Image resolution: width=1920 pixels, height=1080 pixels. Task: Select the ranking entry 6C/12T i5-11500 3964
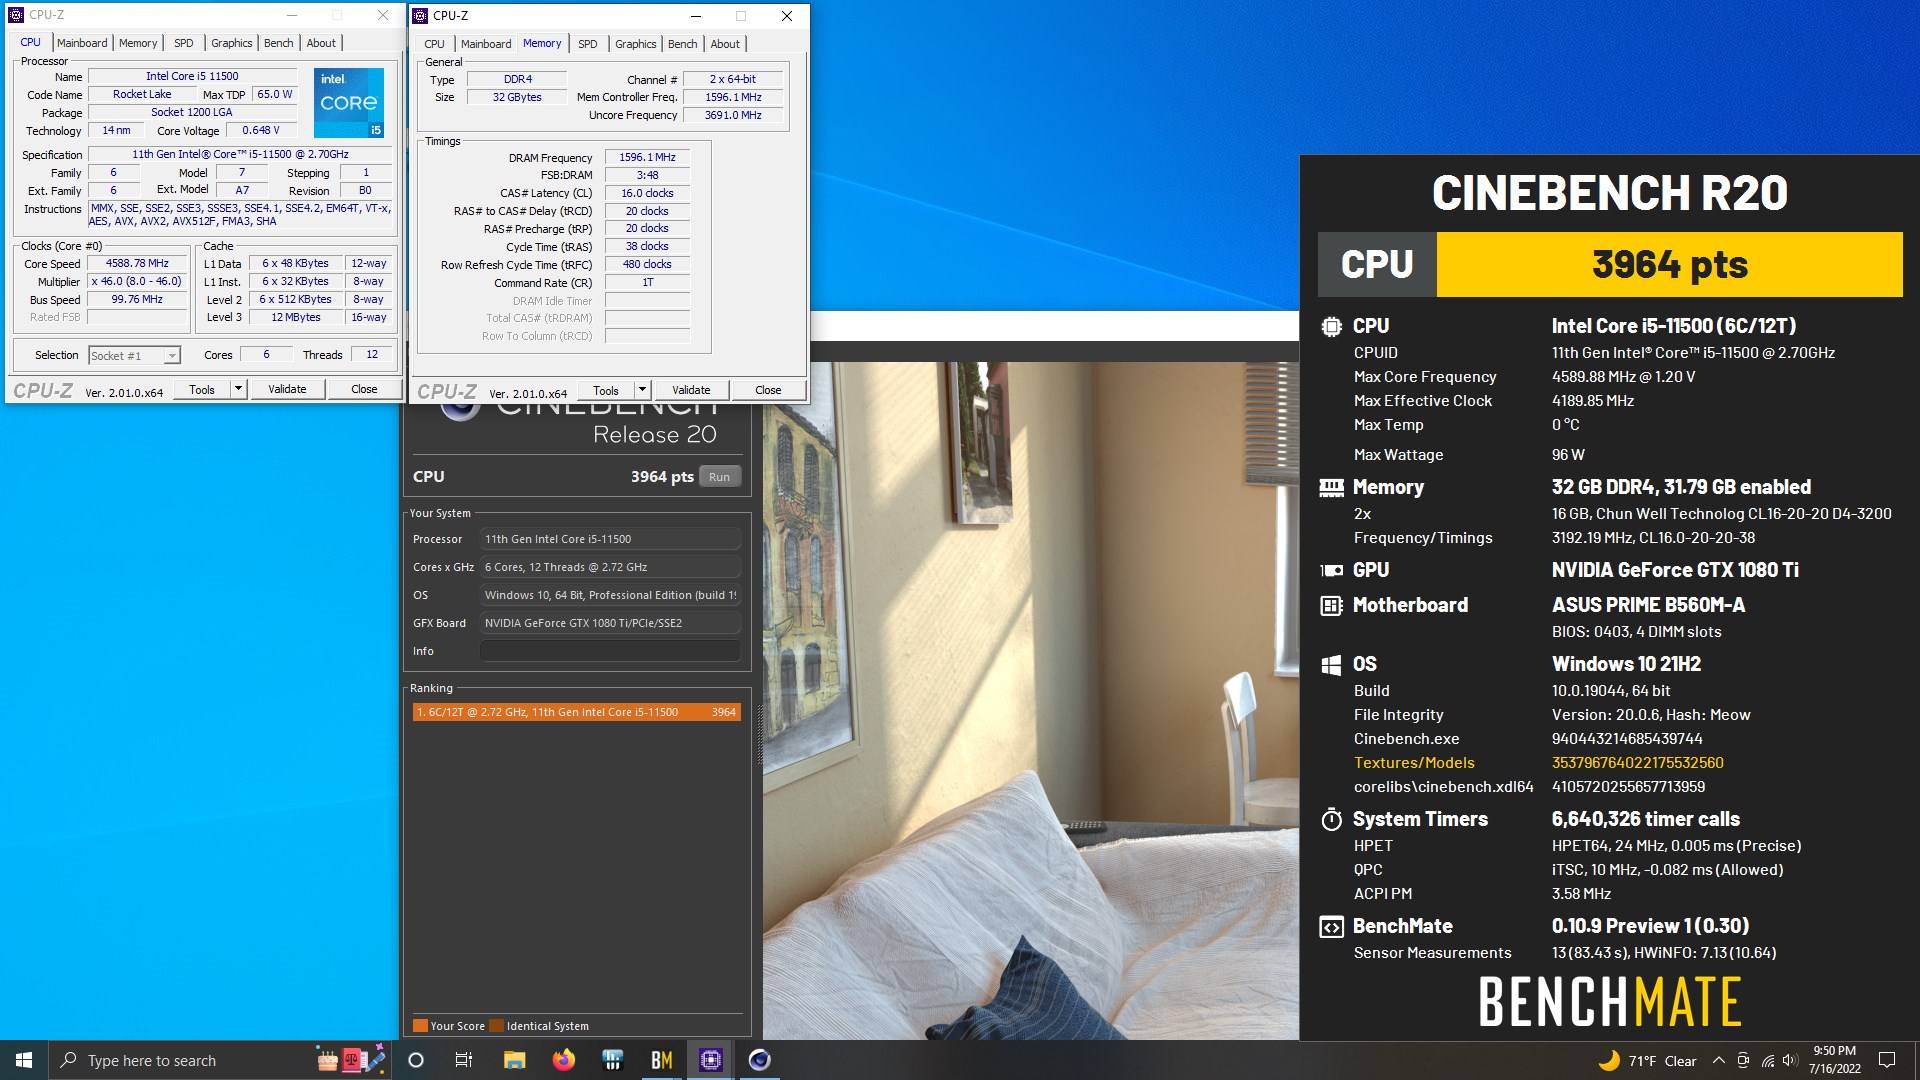coord(577,712)
